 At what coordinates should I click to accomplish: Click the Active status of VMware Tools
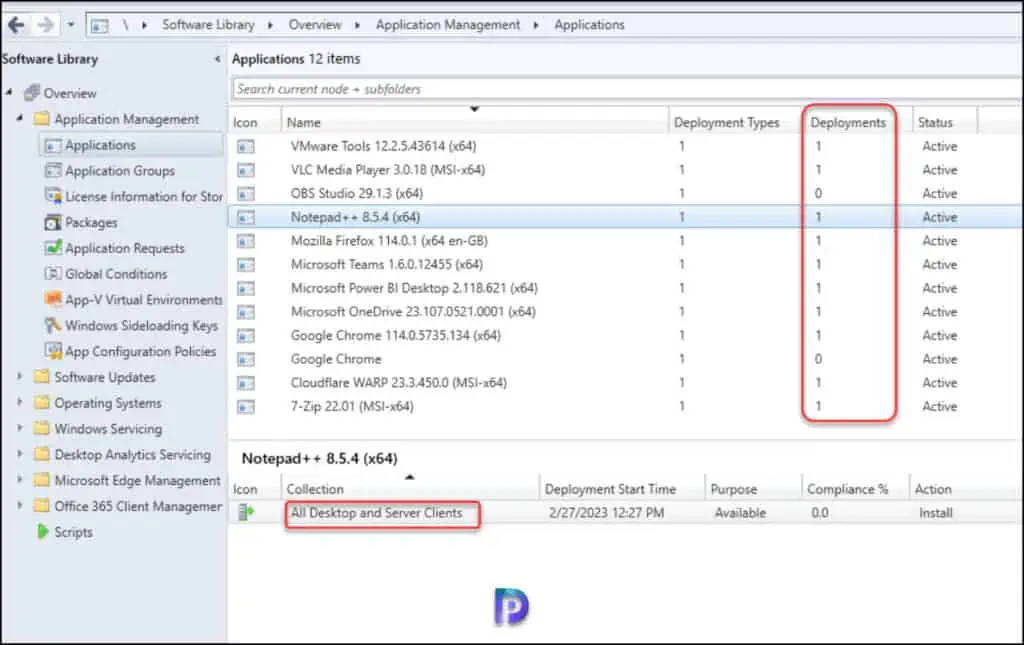939,146
